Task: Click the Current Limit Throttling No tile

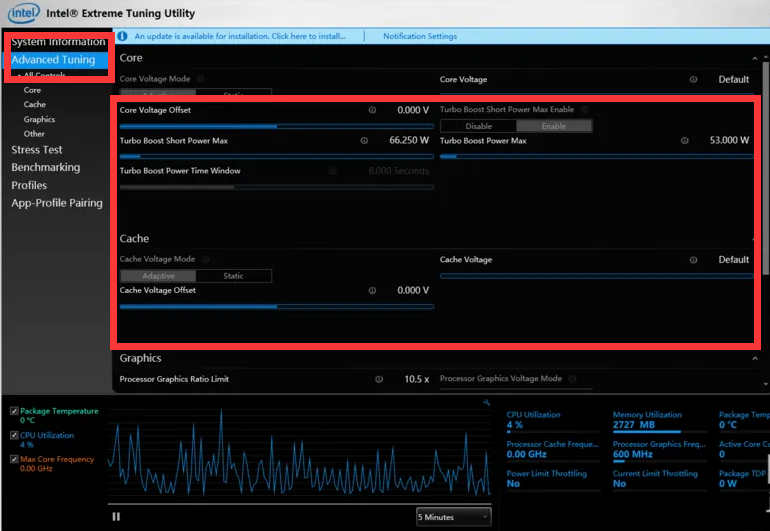Action: click(x=659, y=479)
